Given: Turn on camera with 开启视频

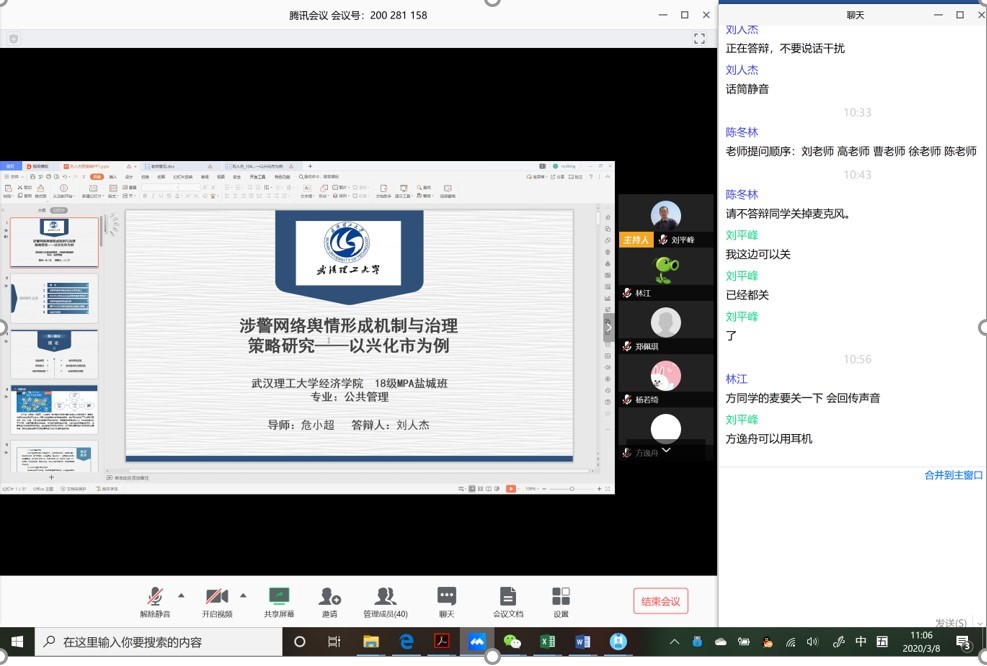Looking at the screenshot, I should pos(217,601).
